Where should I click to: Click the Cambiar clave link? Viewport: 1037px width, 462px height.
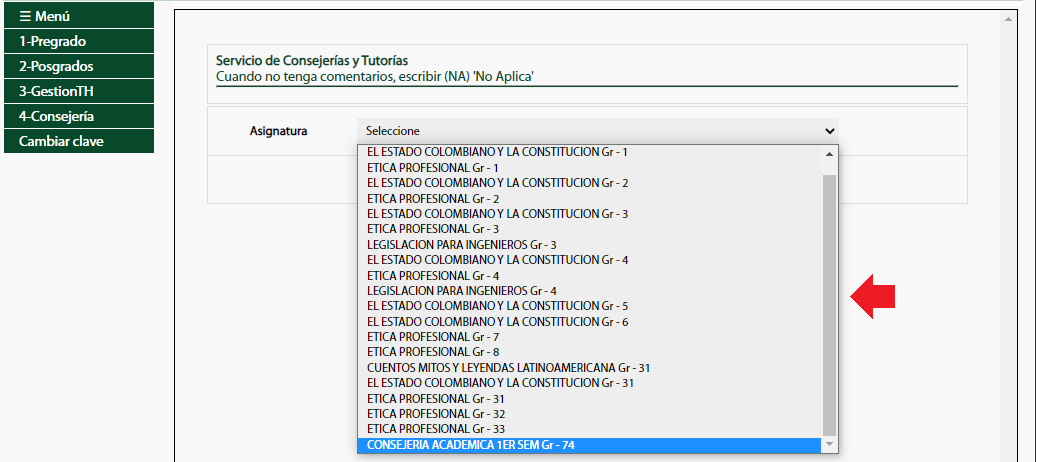pyautogui.click(x=79, y=141)
